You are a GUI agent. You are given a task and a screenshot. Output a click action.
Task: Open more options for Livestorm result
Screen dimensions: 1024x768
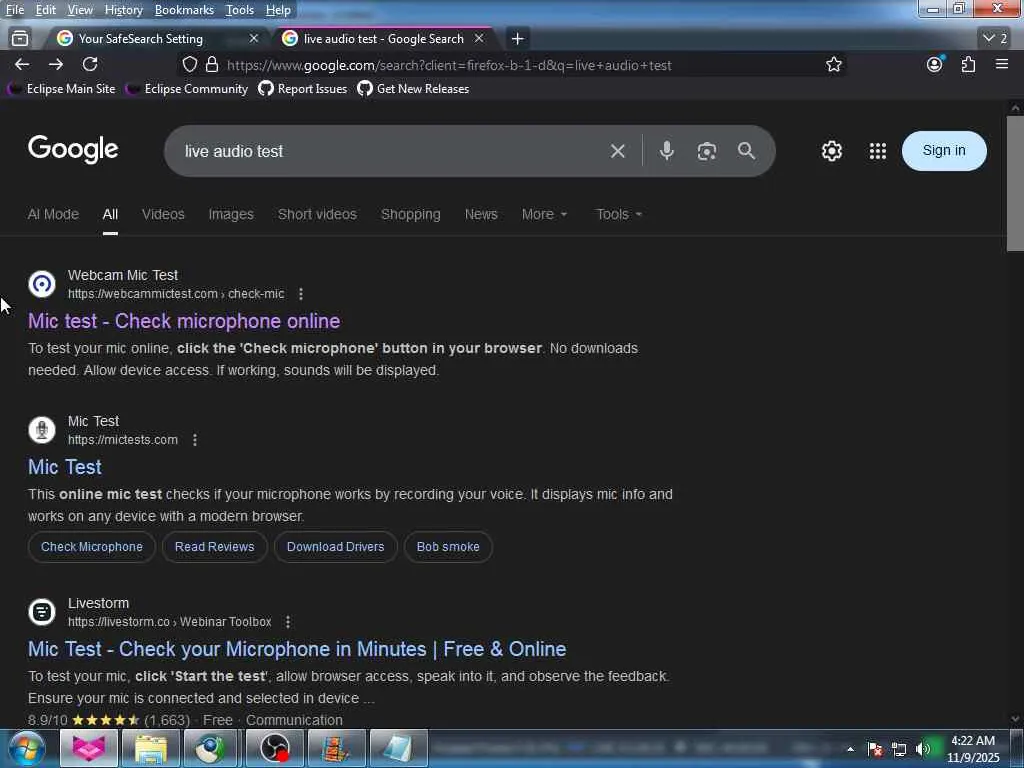pos(288,622)
